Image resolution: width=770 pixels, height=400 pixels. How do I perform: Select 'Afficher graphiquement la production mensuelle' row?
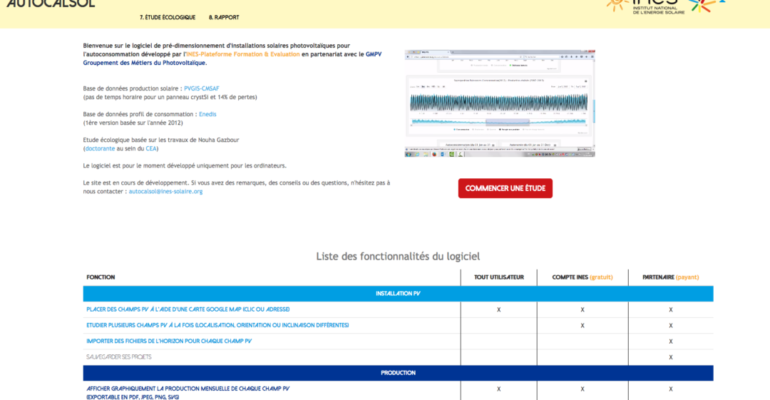[188, 393]
